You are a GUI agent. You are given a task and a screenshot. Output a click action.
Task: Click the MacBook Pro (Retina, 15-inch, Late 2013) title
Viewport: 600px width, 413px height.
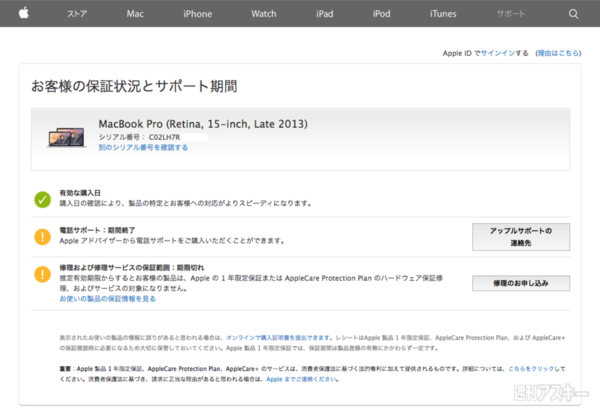[x=203, y=124]
